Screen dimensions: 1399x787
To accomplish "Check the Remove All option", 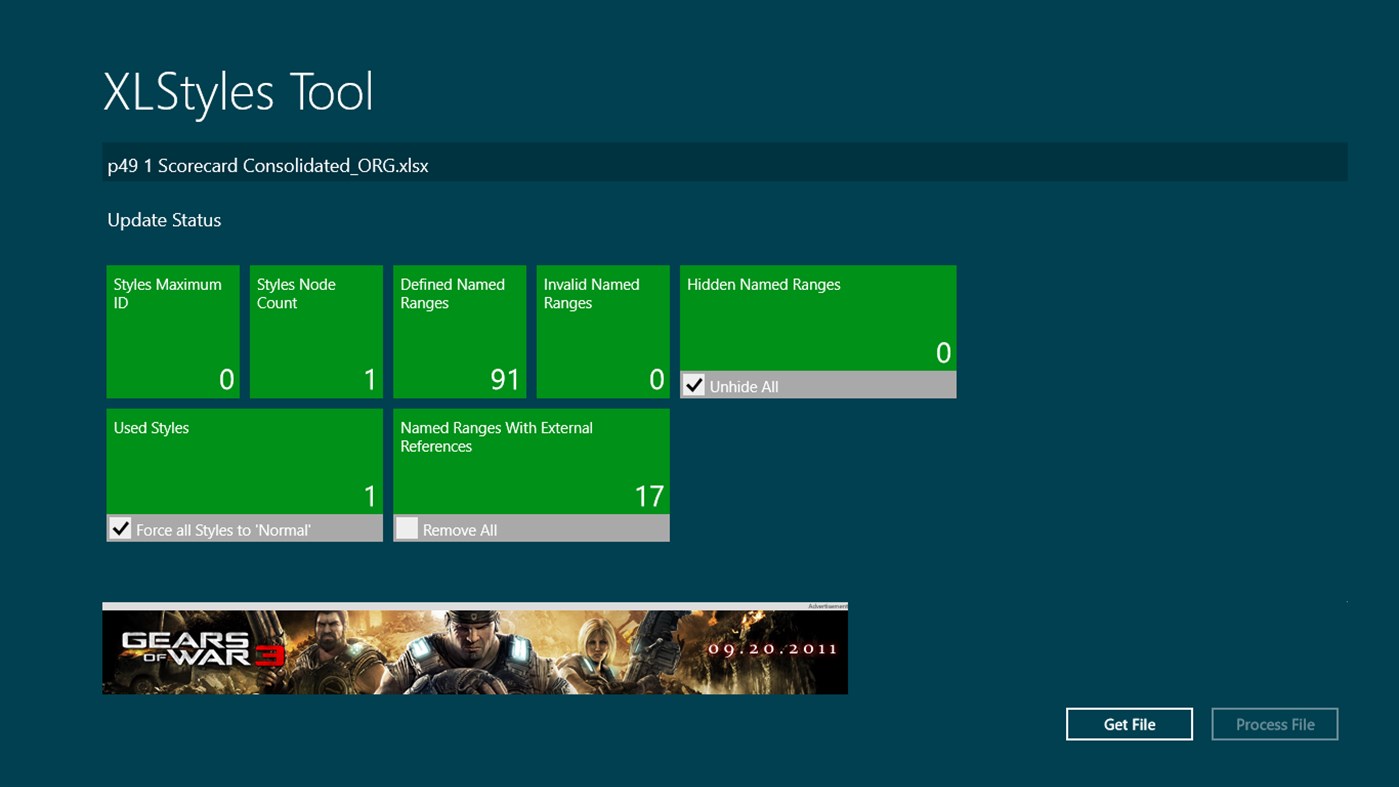I will (407, 529).
